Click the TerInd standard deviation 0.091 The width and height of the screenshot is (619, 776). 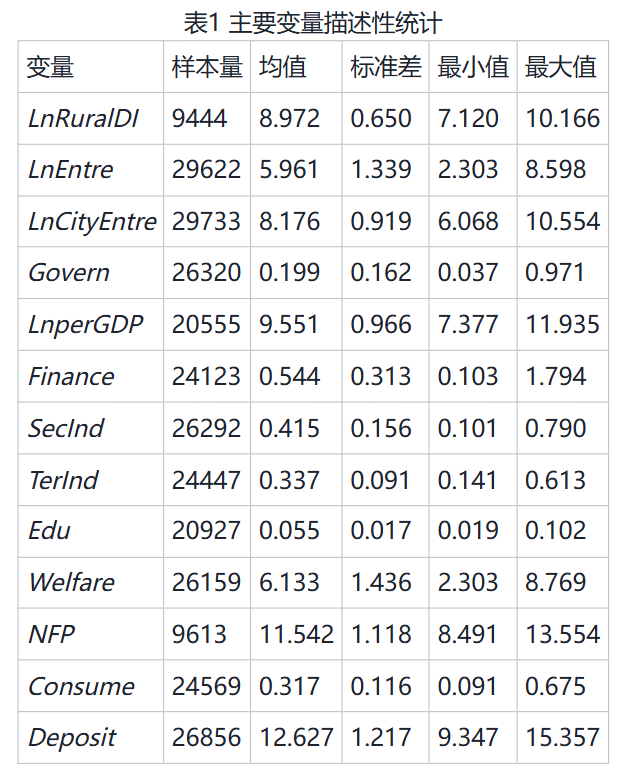[x=380, y=480]
